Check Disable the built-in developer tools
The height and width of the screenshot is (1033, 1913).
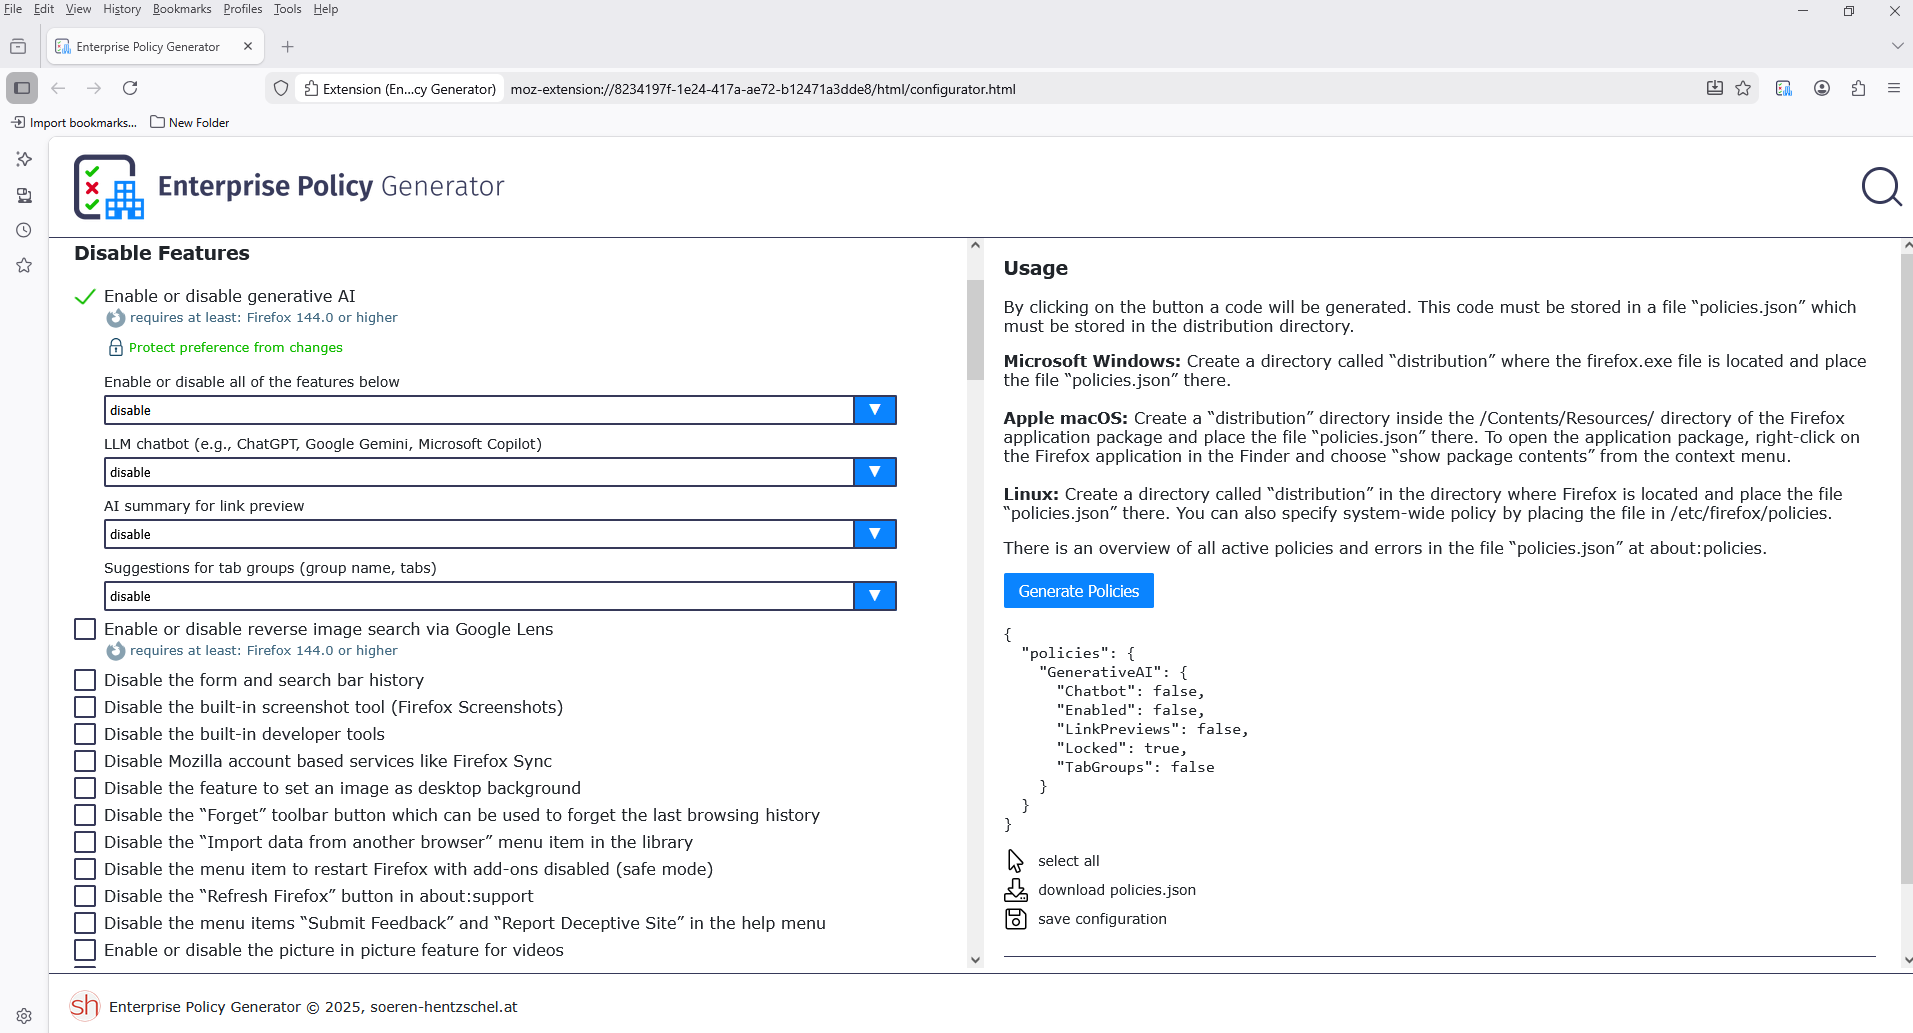tap(85, 734)
